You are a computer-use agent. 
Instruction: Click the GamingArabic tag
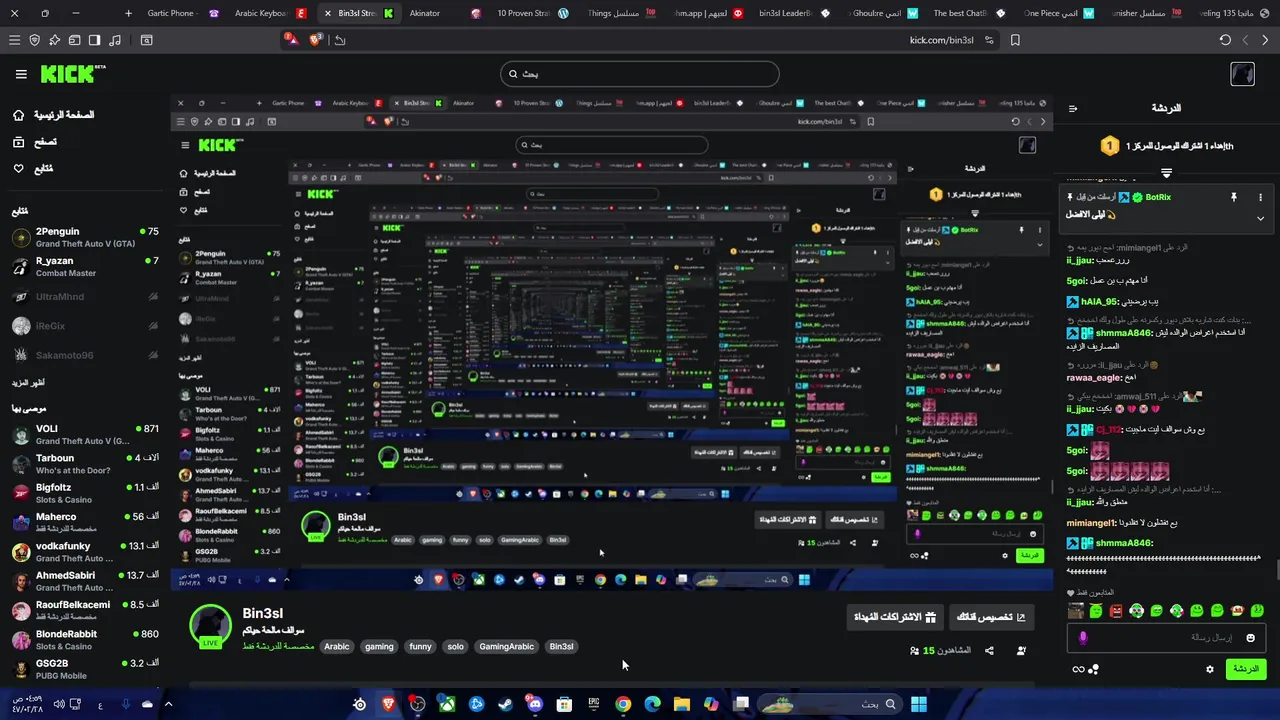(507, 647)
